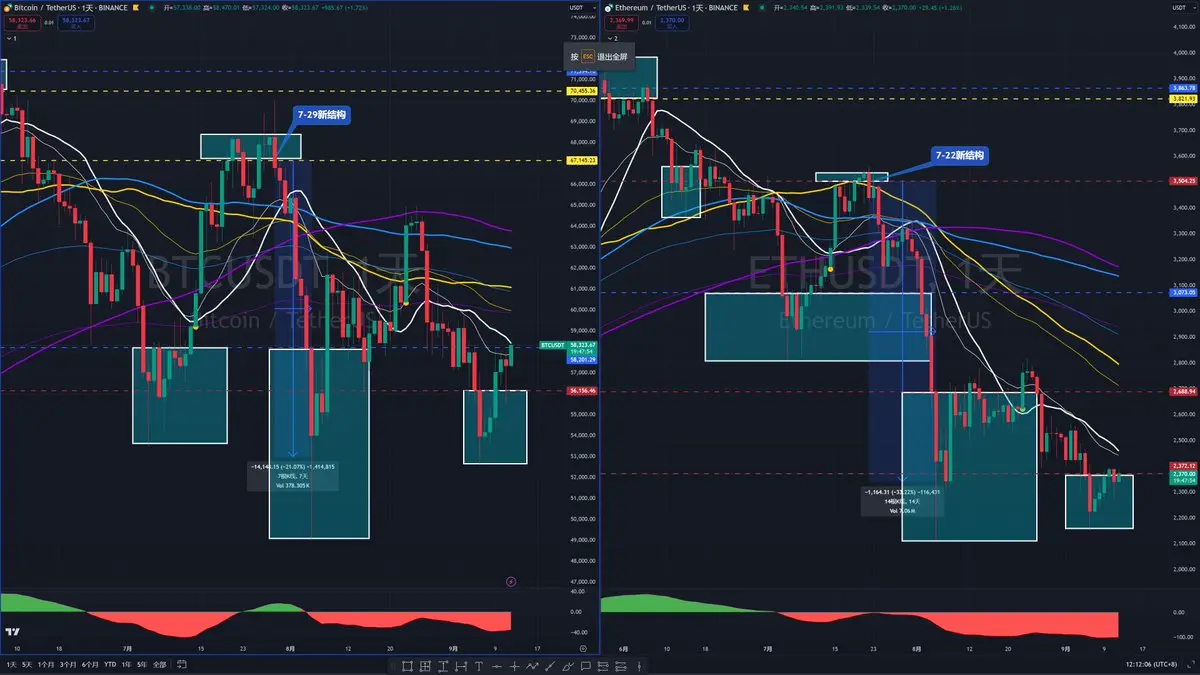Image resolution: width=1200 pixels, height=675 pixels.
Task: Click the red 3,504.25 price label
Action: pyautogui.click(x=1182, y=181)
